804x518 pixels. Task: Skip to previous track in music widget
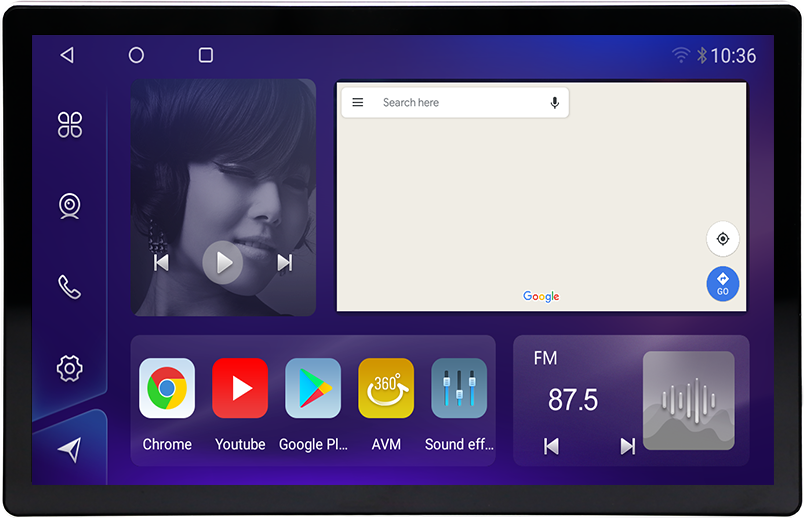[161, 263]
